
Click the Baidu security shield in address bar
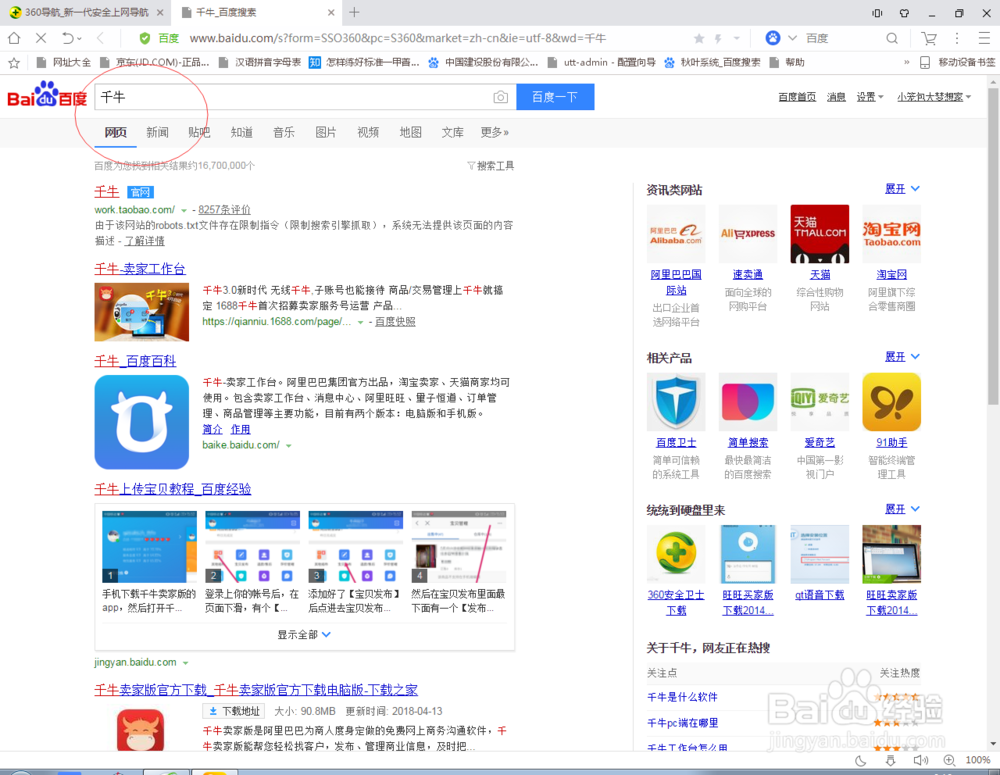tap(147, 37)
